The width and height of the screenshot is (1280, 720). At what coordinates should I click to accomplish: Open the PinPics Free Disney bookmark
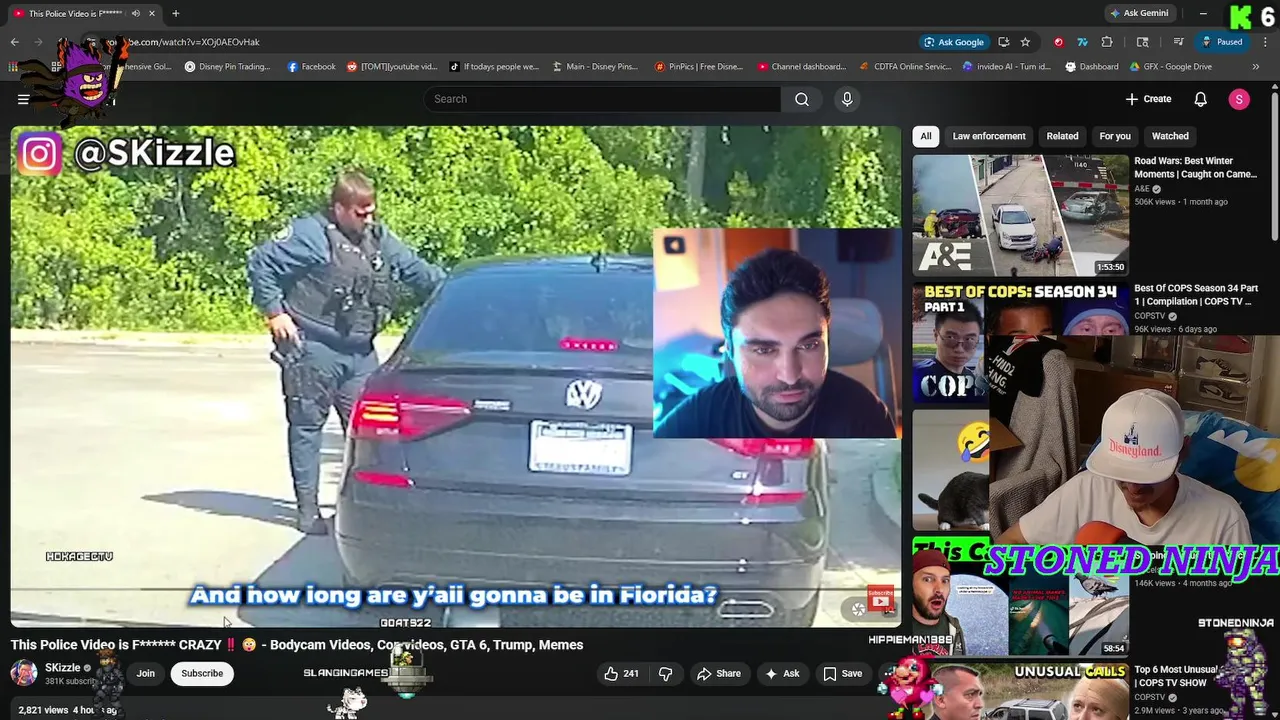(x=698, y=67)
